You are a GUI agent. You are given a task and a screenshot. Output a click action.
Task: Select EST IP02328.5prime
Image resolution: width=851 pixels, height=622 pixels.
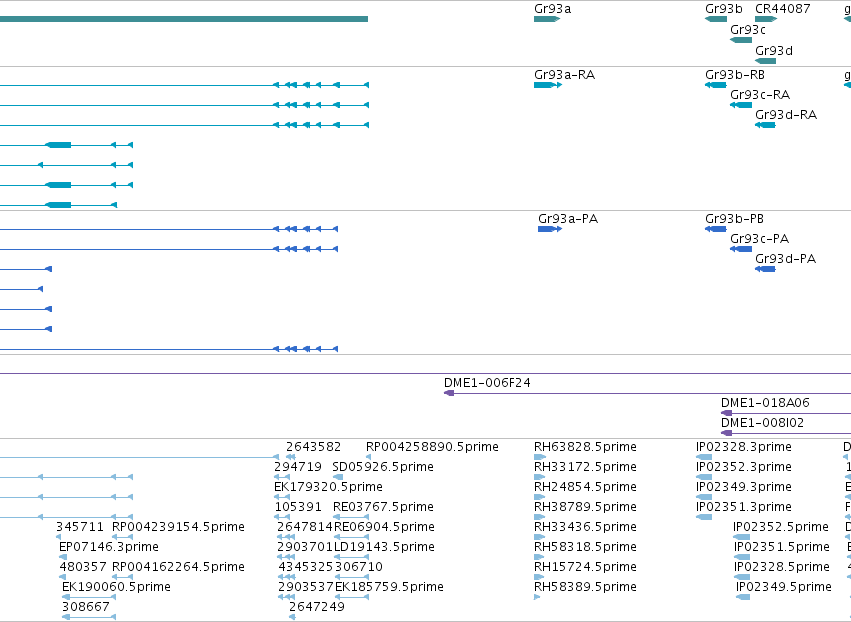click(742, 577)
